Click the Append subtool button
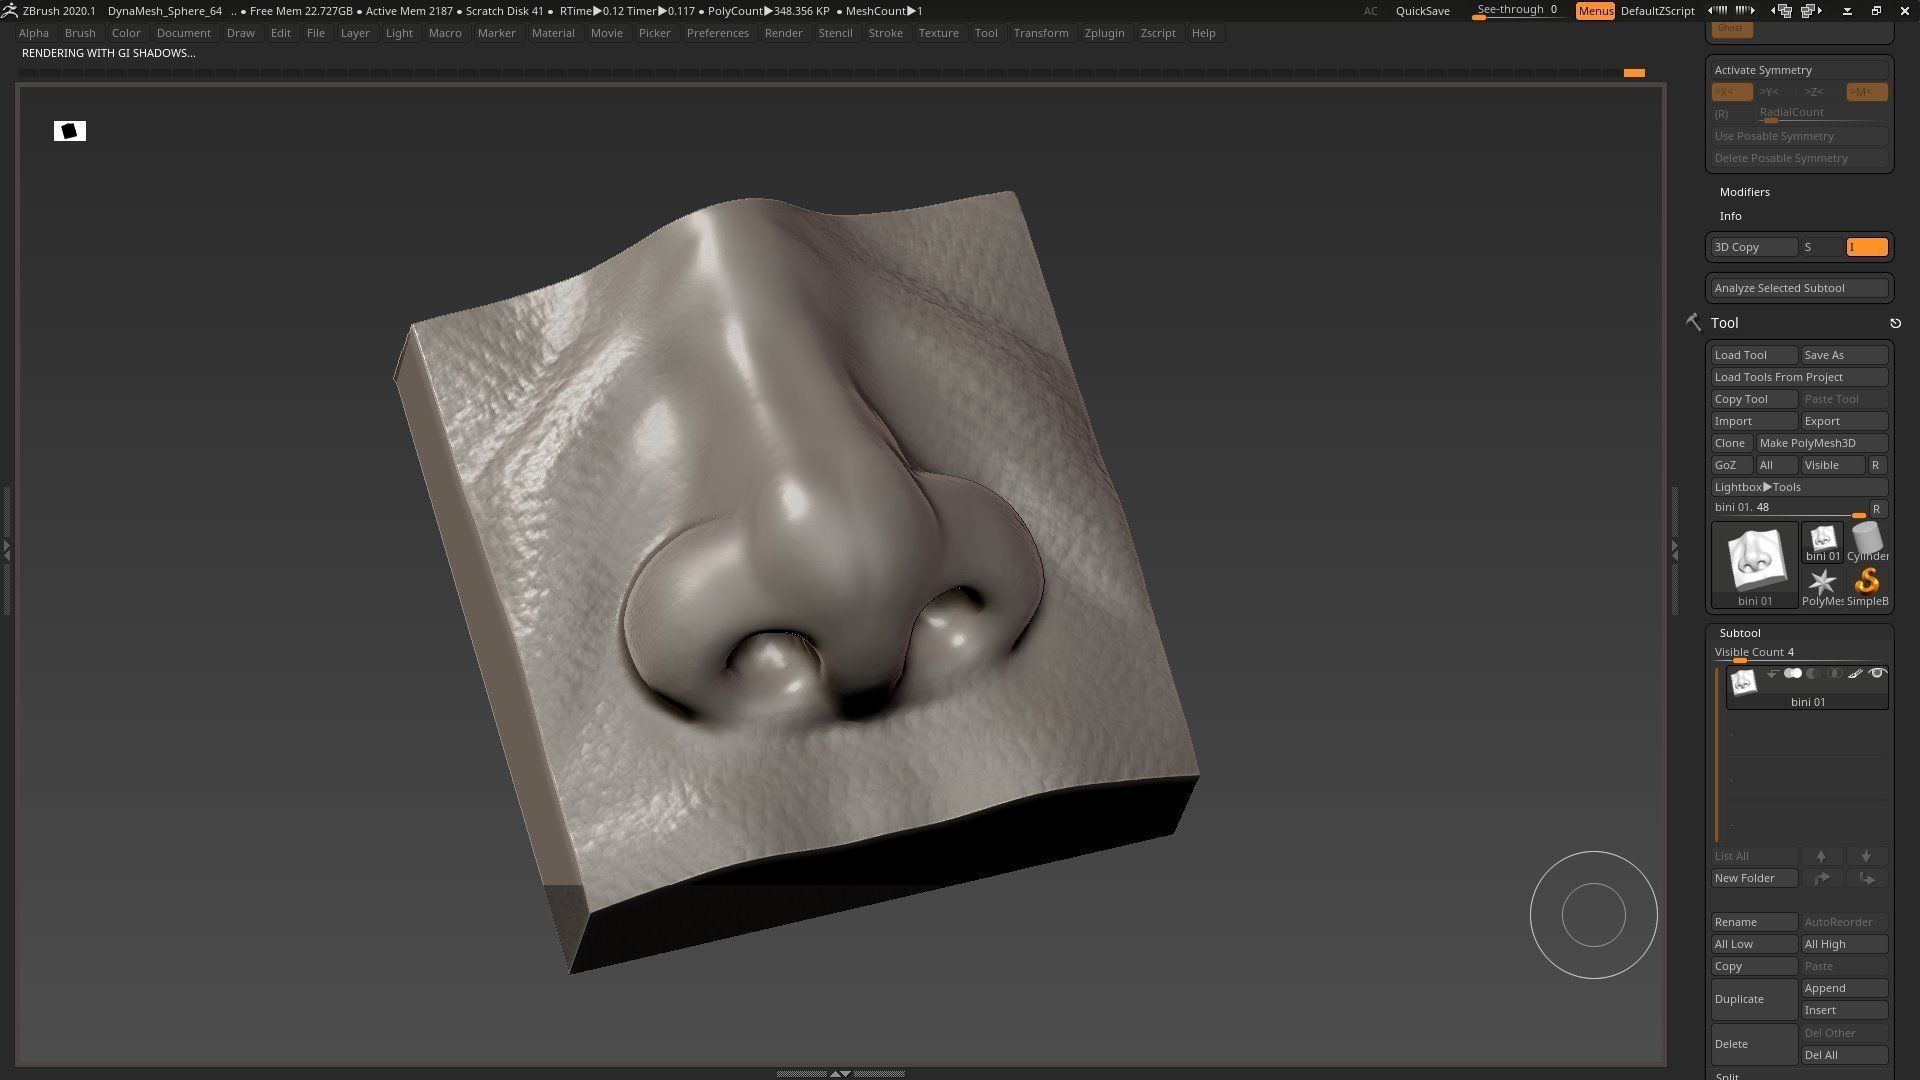Screen dimensions: 1920x1080 (x=1844, y=988)
